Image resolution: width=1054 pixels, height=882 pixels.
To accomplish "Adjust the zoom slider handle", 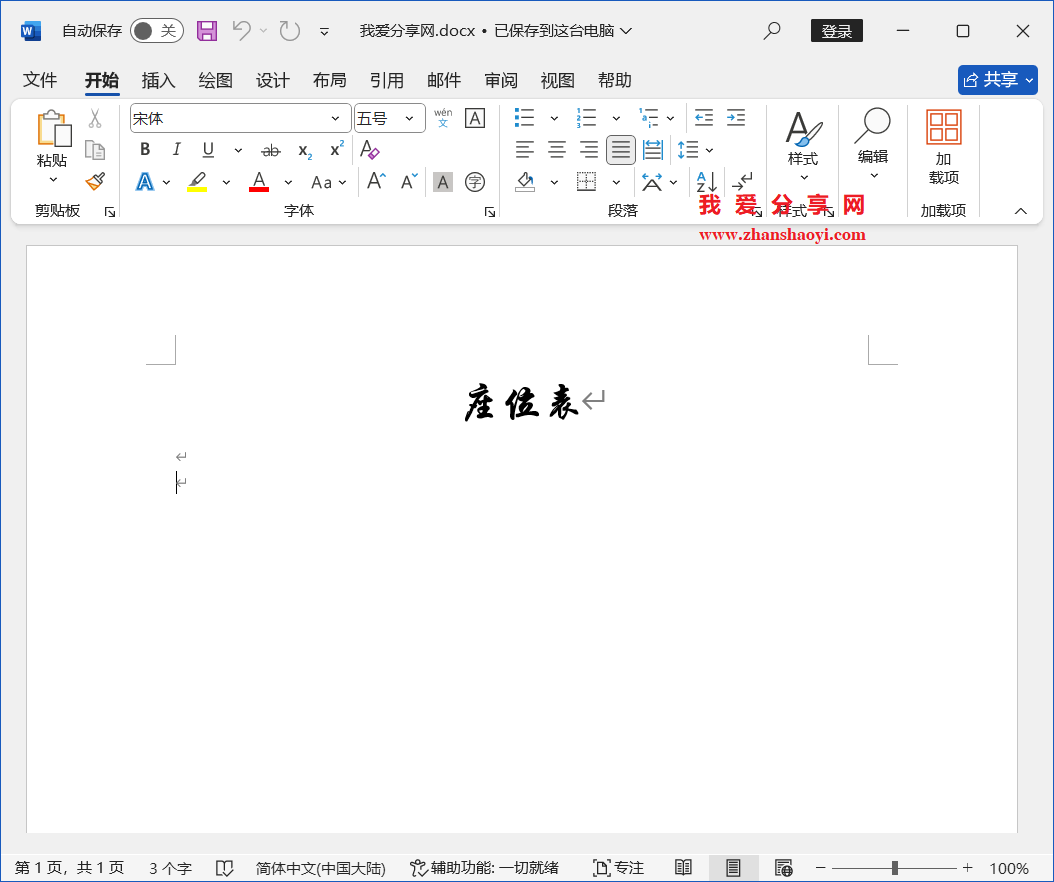I will pos(895,868).
